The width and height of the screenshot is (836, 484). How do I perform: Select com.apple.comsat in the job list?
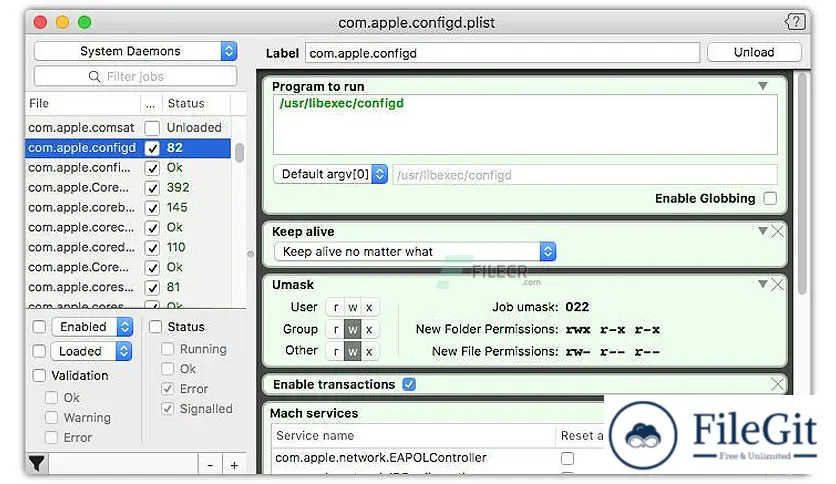click(x=82, y=128)
